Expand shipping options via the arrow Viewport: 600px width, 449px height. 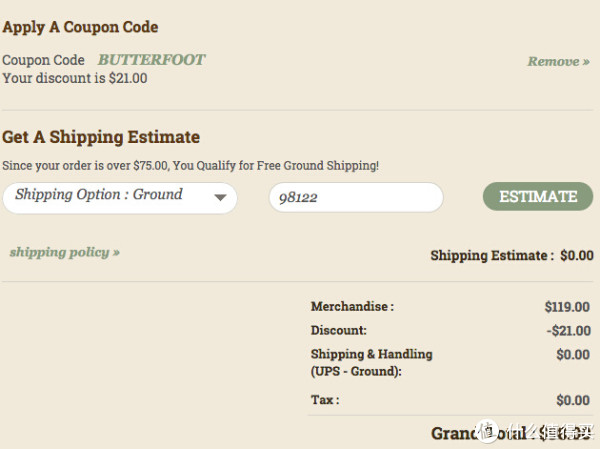click(x=220, y=198)
